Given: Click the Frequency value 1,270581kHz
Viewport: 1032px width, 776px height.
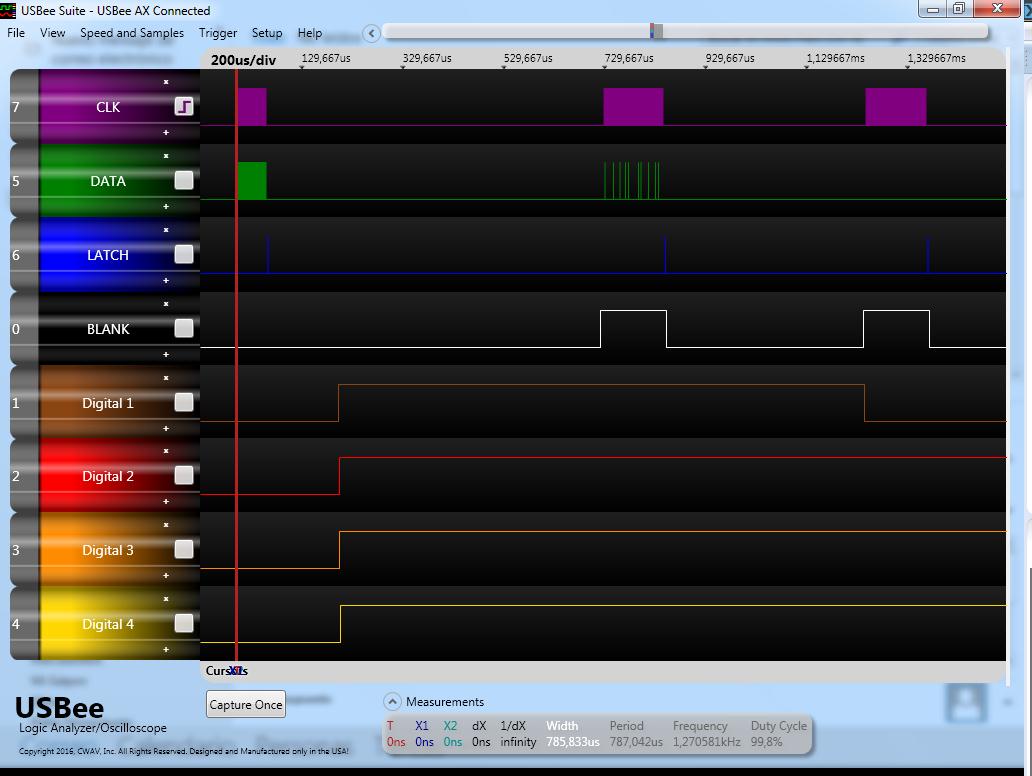Looking at the screenshot, I should pyautogui.click(x=706, y=742).
